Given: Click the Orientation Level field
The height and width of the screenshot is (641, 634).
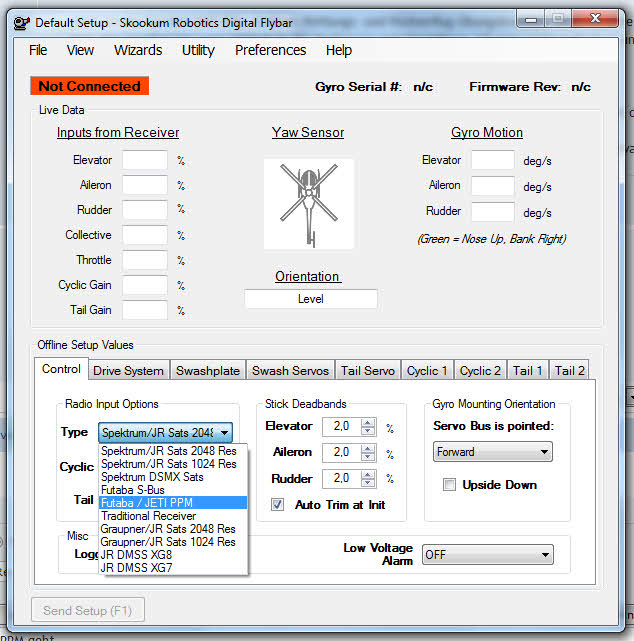Looking at the screenshot, I should [311, 299].
